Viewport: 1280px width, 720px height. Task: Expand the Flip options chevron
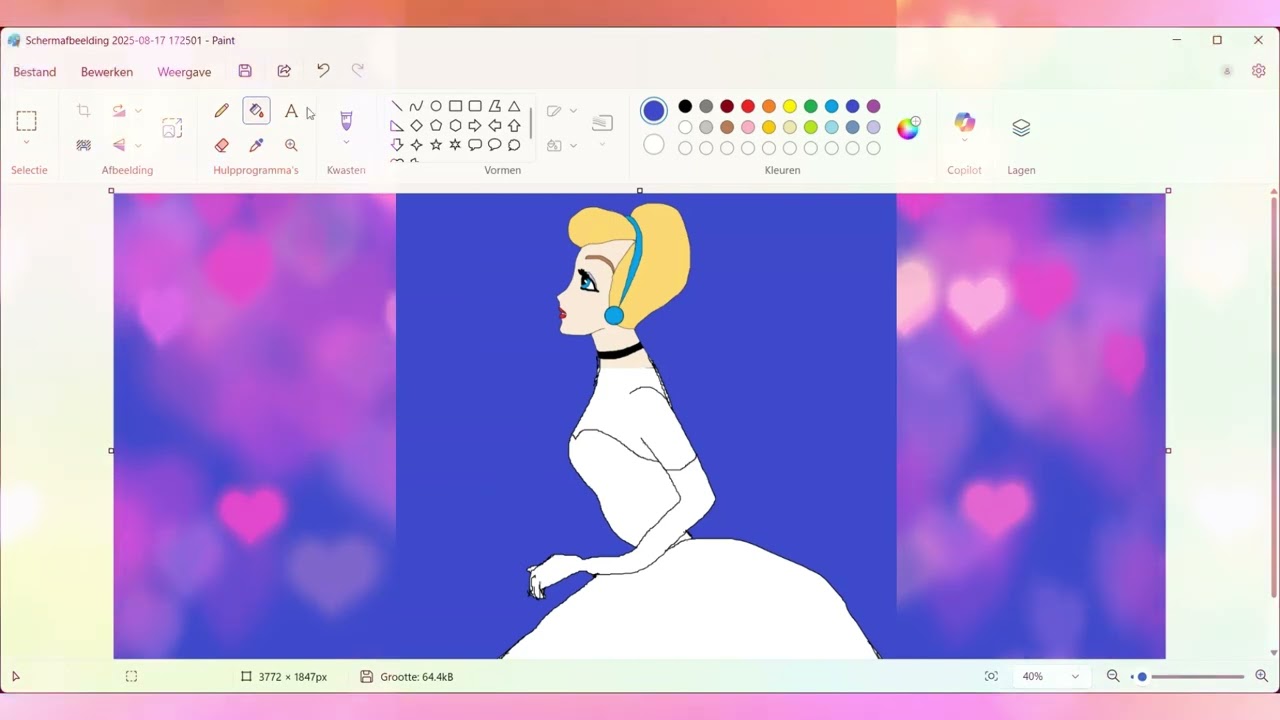tap(139, 145)
